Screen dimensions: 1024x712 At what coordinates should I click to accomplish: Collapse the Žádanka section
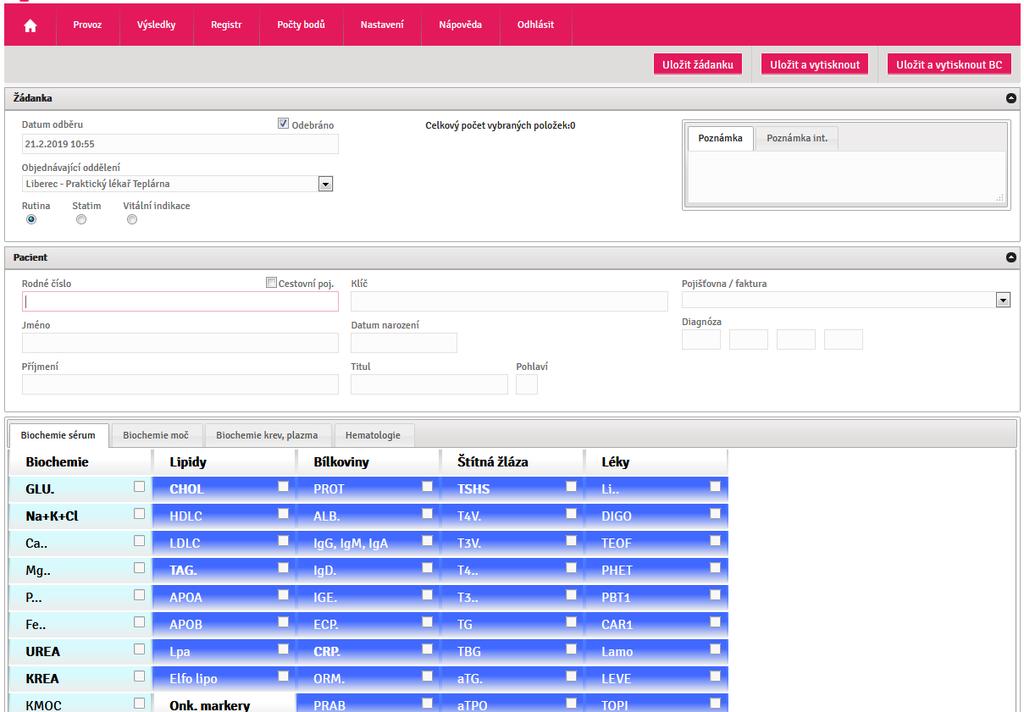1011,98
